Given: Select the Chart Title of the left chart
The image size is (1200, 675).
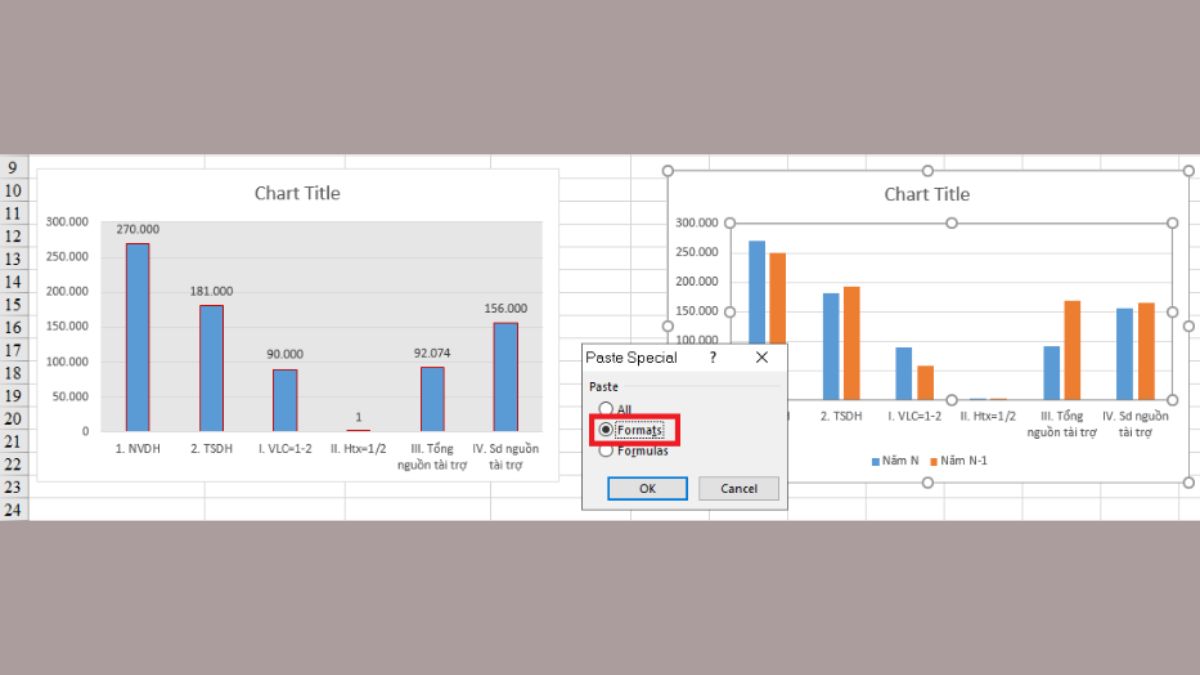Looking at the screenshot, I should [x=297, y=193].
